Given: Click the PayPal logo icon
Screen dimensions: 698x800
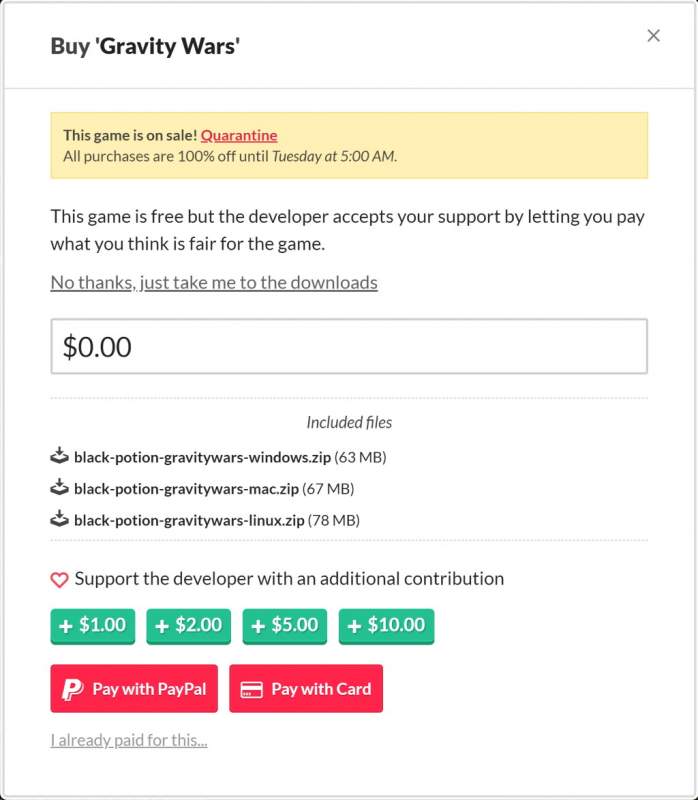Looking at the screenshot, I should click(72, 689).
